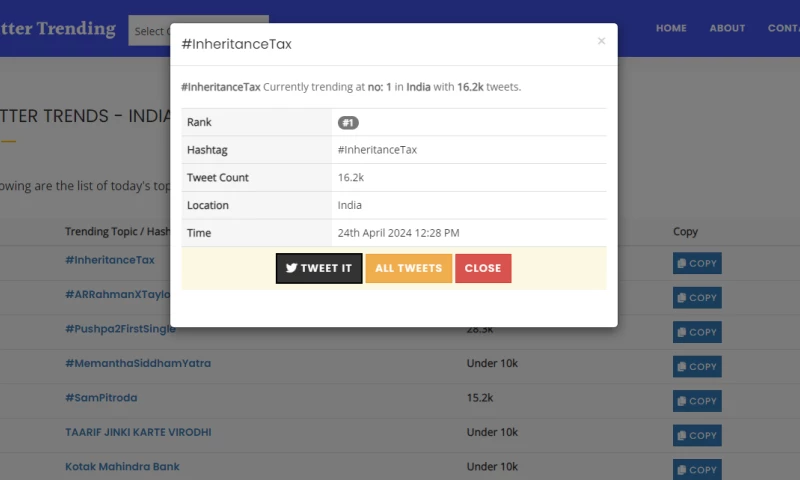Close the modal with the X icon

[601, 41]
